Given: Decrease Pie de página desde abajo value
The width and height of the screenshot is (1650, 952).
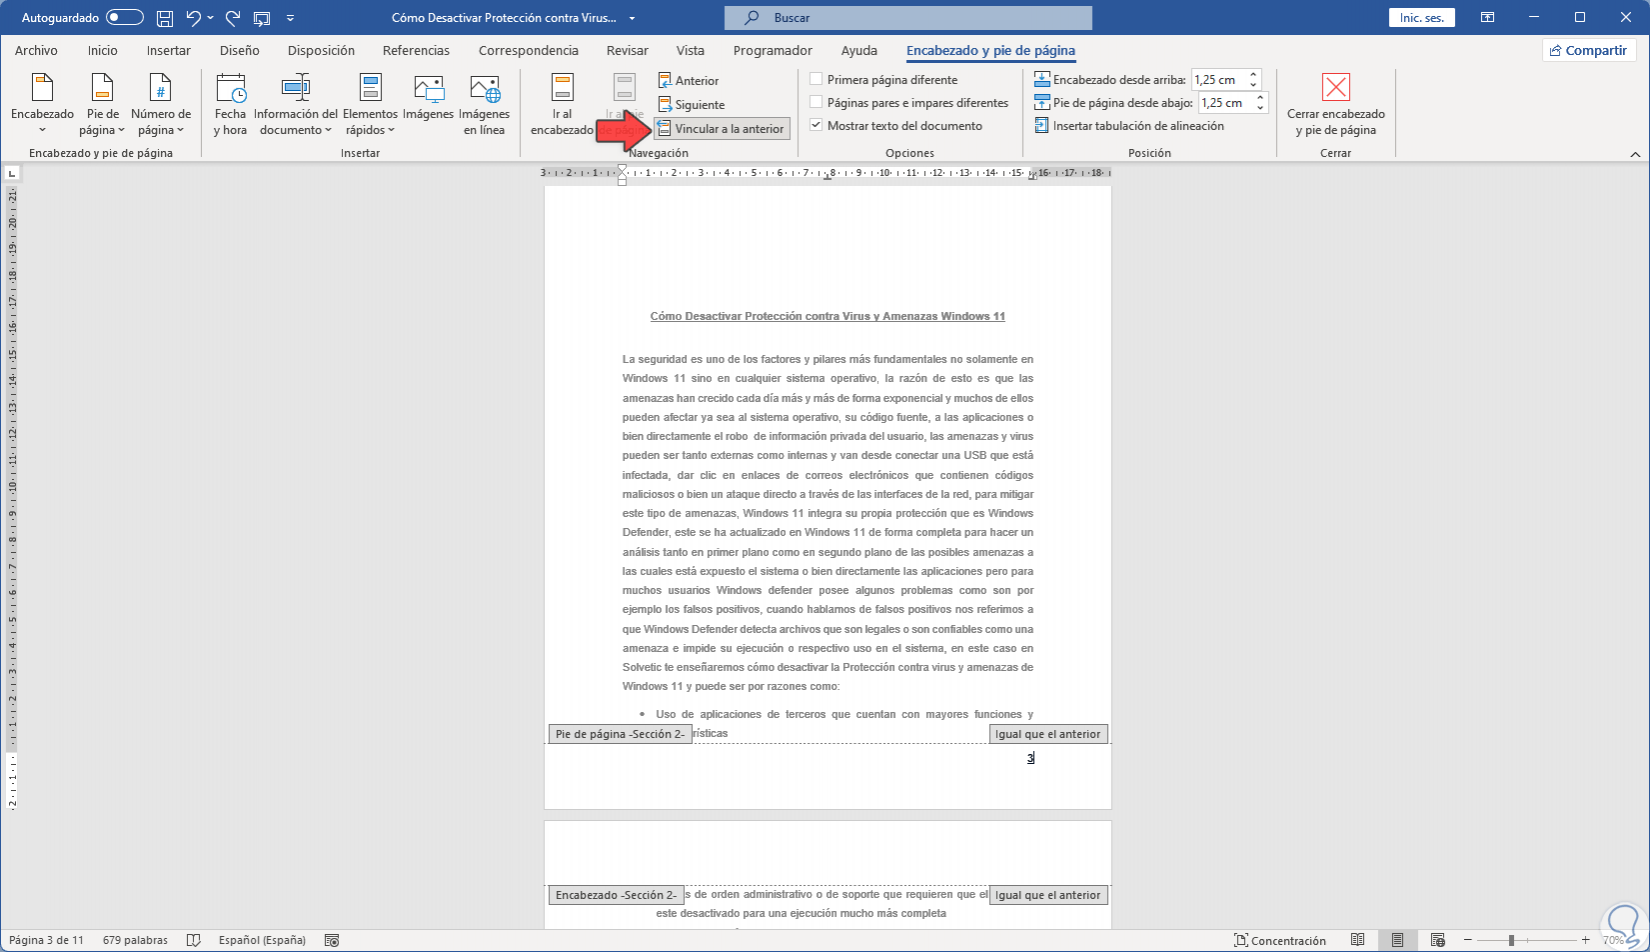Looking at the screenshot, I should 1260,108.
